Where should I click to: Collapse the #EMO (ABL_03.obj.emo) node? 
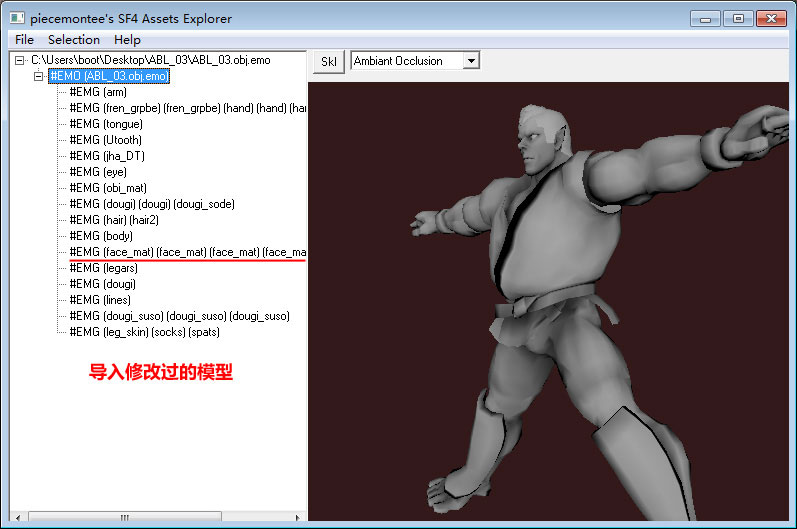(39, 76)
